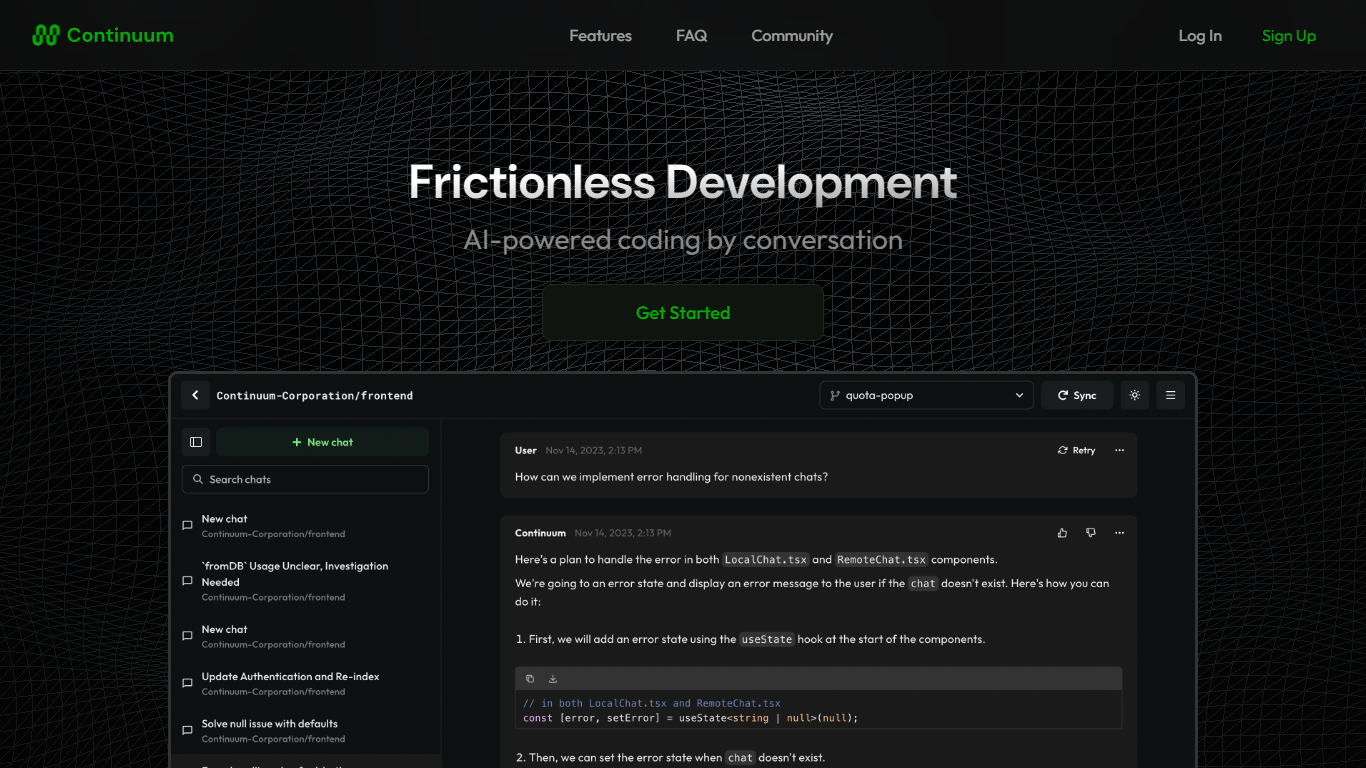The image size is (1366, 768).
Task: Retry the User message
Action: (x=1076, y=450)
